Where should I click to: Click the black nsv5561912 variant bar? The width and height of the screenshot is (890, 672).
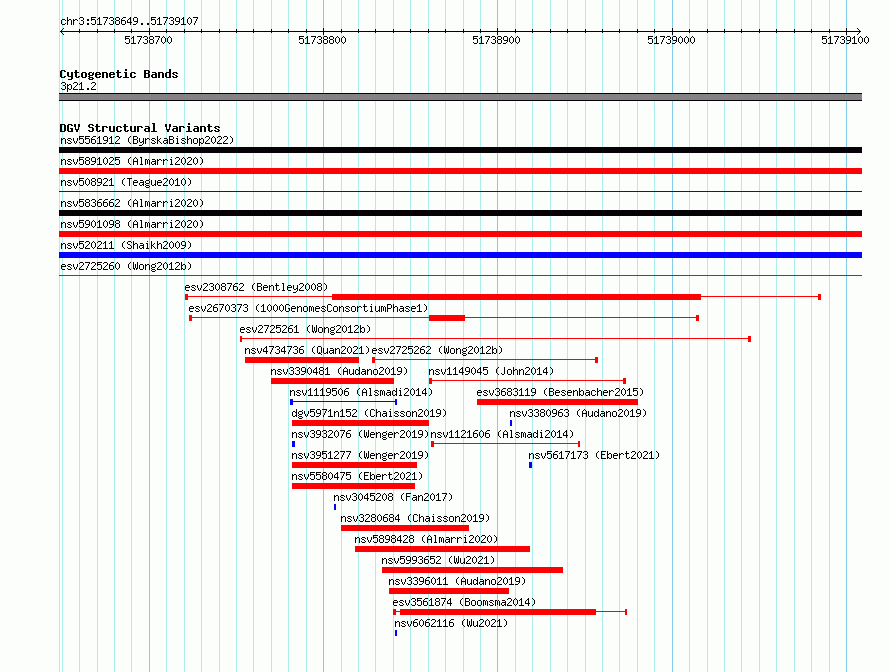460,150
